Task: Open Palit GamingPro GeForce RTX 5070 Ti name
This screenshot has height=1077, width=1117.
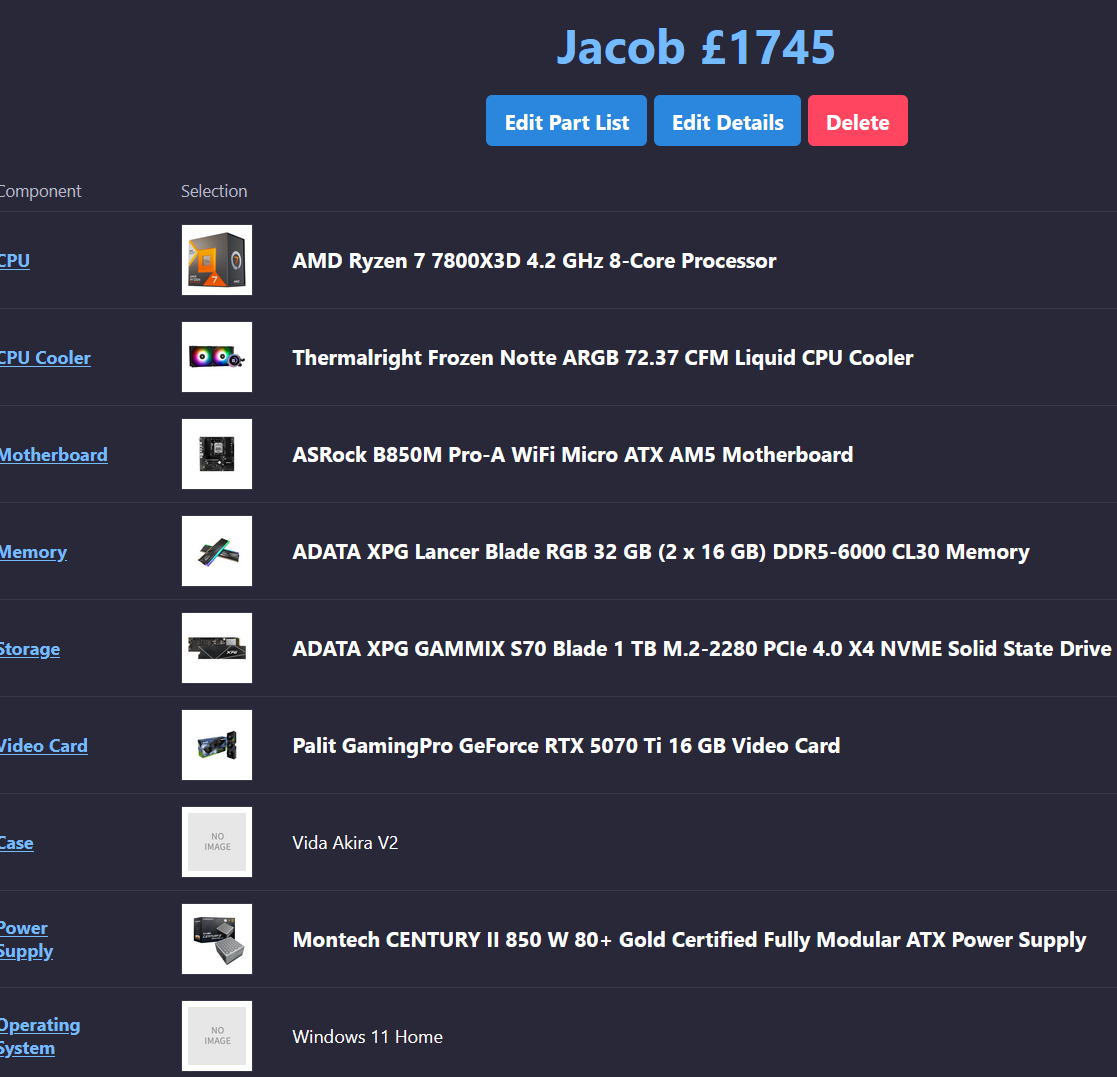Action: [x=566, y=746]
